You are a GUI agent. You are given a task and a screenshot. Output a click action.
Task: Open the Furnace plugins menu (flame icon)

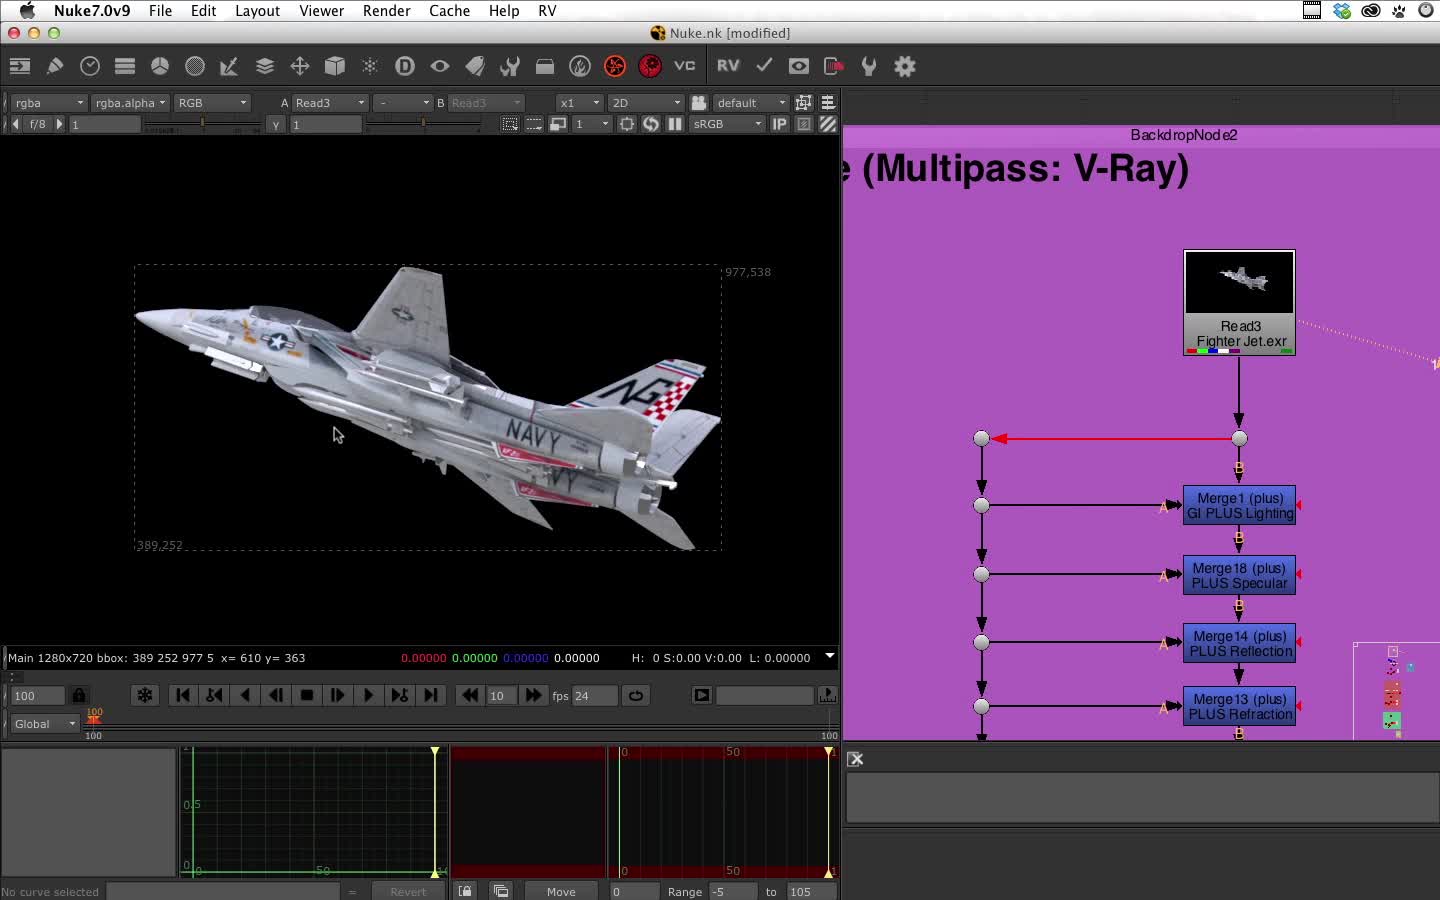[x=580, y=66]
